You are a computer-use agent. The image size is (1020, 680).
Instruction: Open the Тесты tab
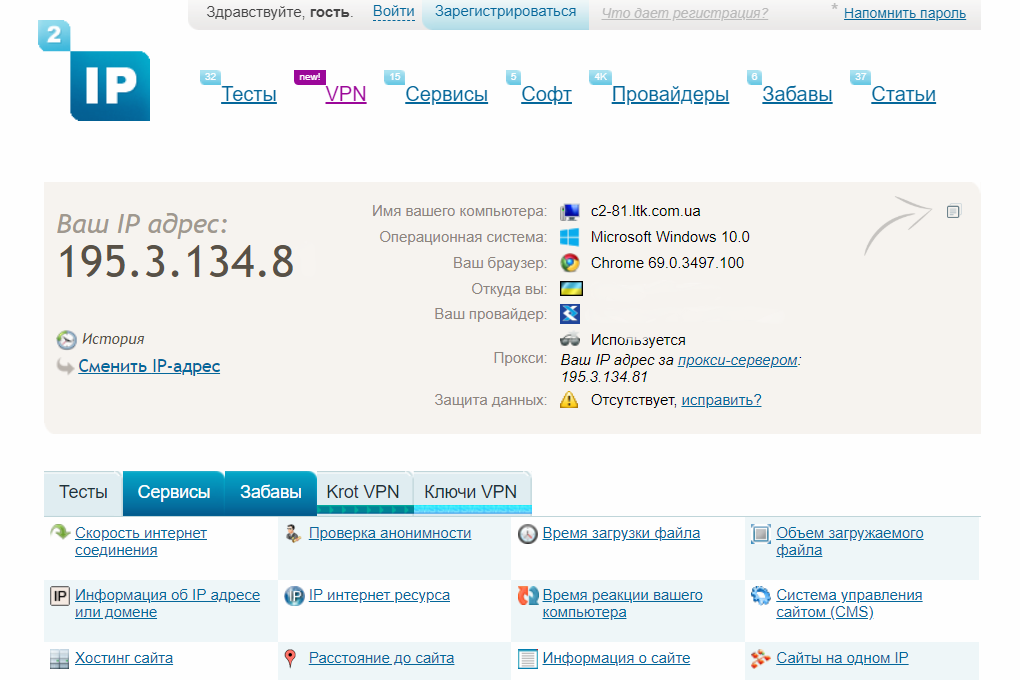click(x=83, y=492)
